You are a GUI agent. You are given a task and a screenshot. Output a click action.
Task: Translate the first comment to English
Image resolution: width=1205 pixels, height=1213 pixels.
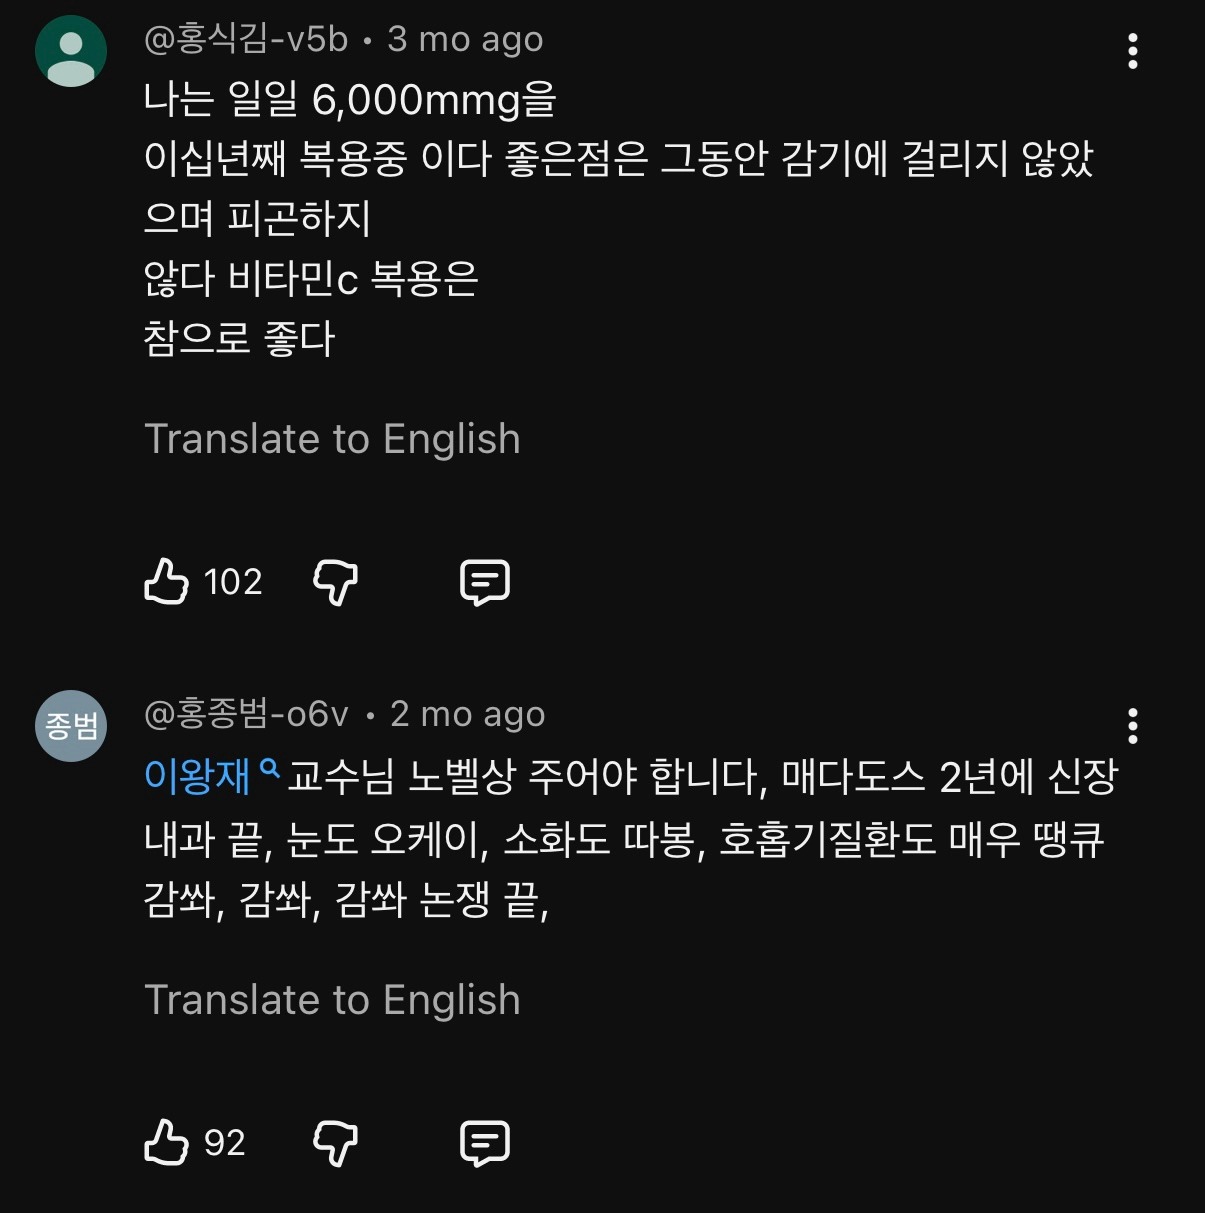click(332, 439)
